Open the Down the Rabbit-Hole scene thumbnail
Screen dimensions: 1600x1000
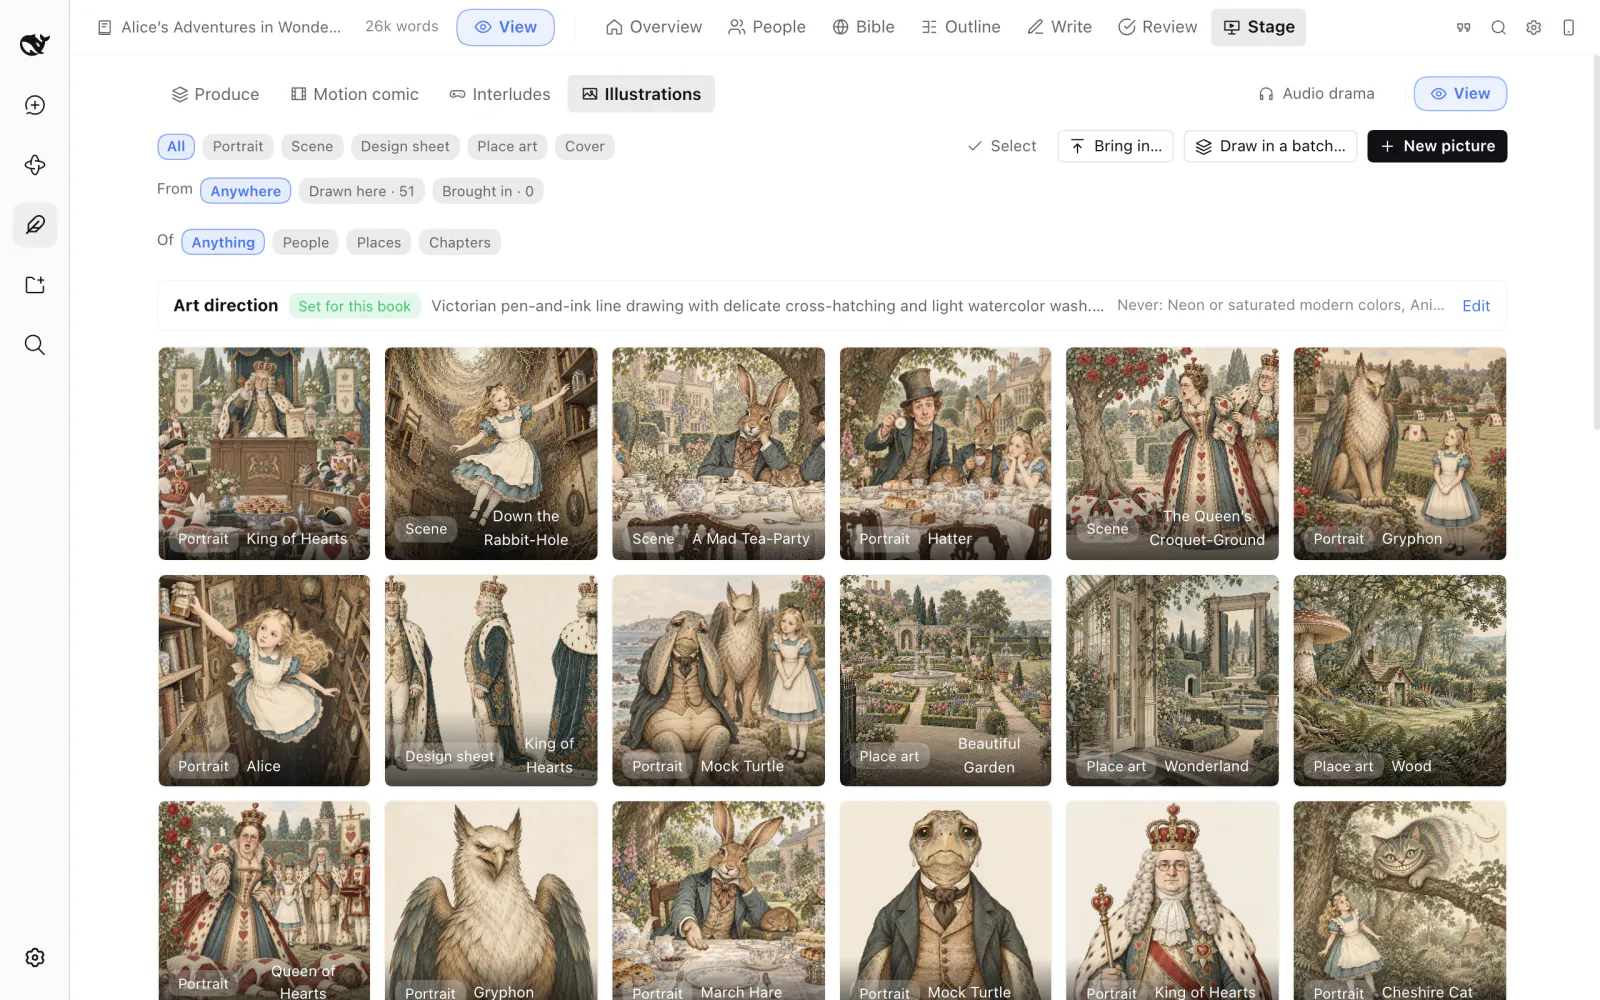491,453
